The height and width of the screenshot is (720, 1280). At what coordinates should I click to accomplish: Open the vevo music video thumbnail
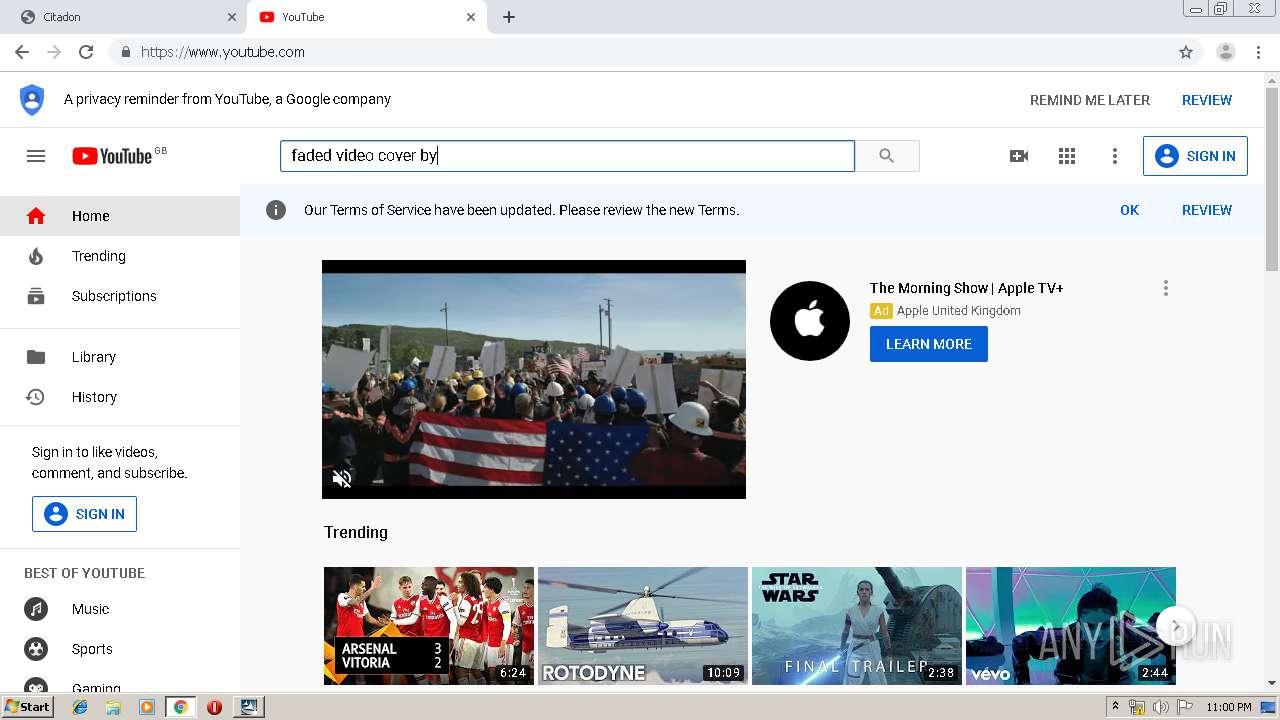pyautogui.click(x=1071, y=626)
